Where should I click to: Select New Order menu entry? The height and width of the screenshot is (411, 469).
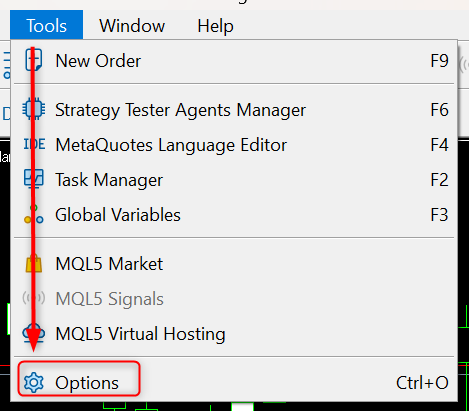(234, 61)
